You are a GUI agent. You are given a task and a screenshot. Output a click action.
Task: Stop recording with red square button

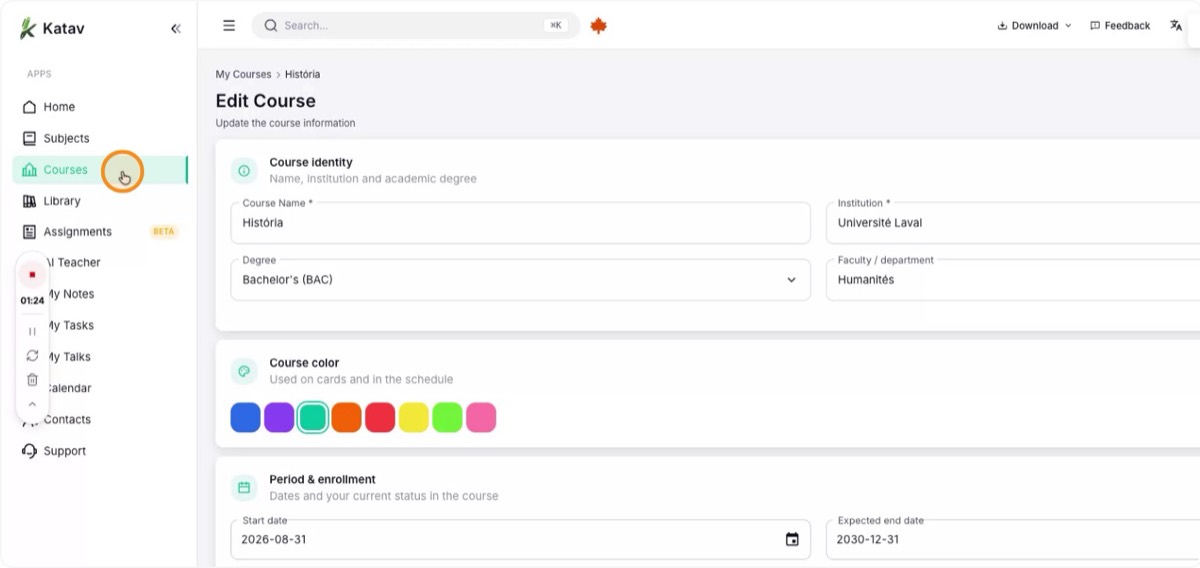(x=32, y=275)
